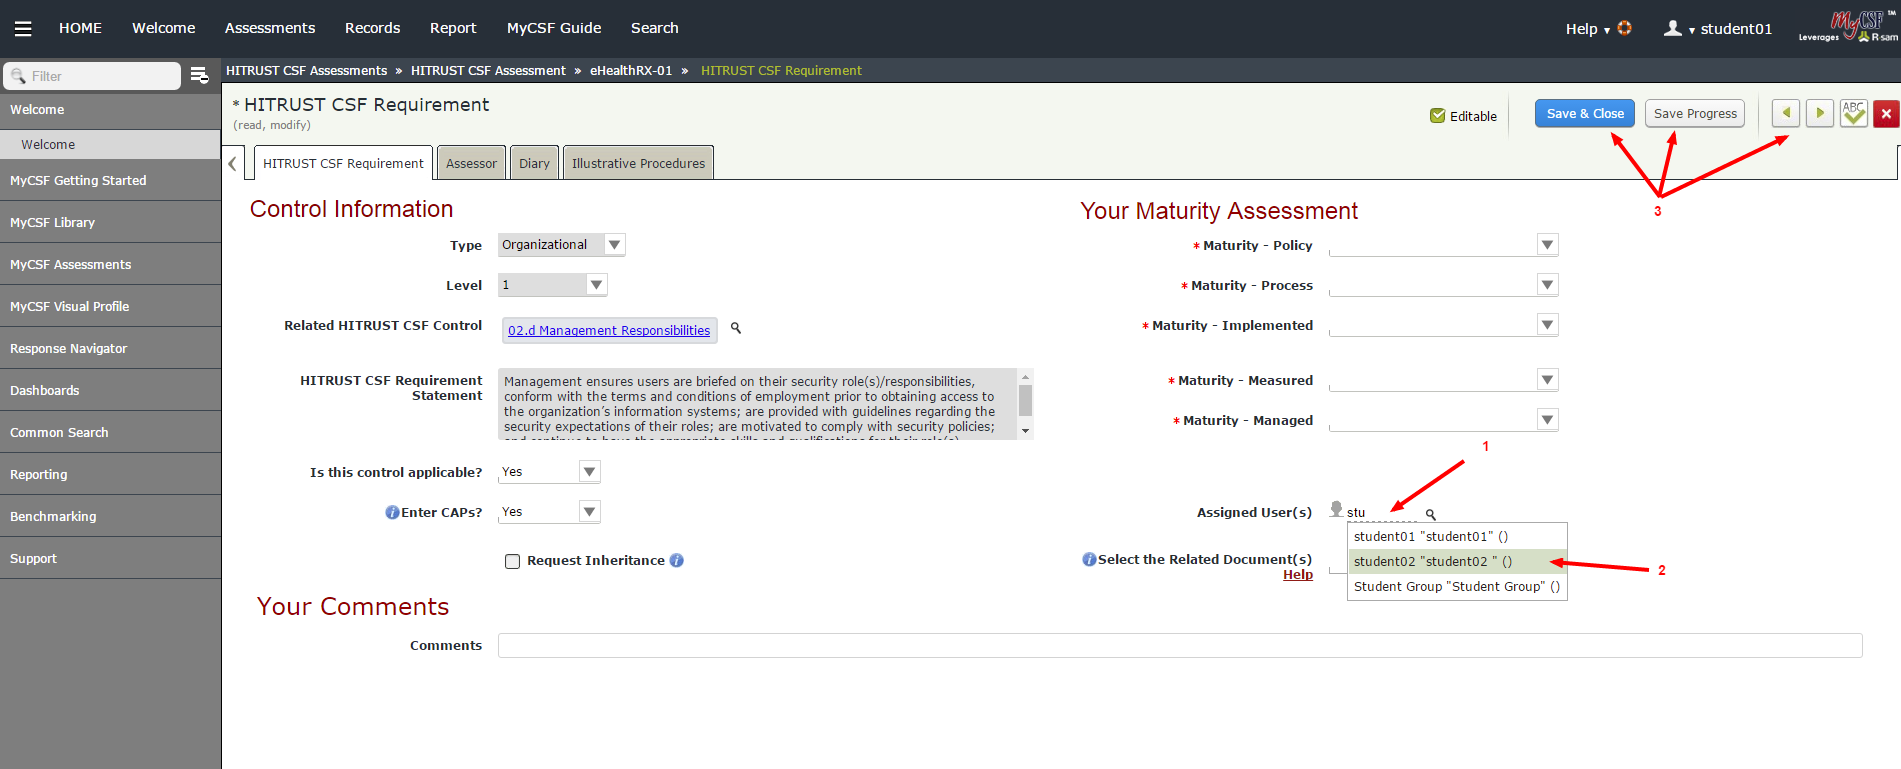Viewport: 1901px width, 769px height.
Task: Switch to the Illustrative Procedures tab
Action: tap(638, 163)
